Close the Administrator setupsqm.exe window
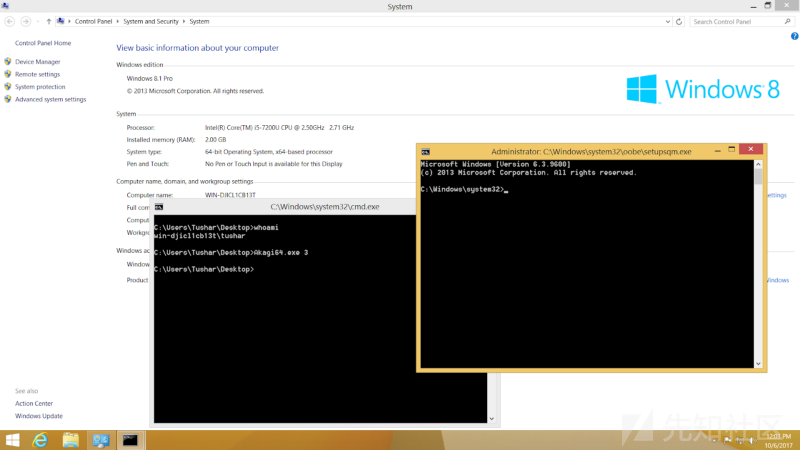 751,149
